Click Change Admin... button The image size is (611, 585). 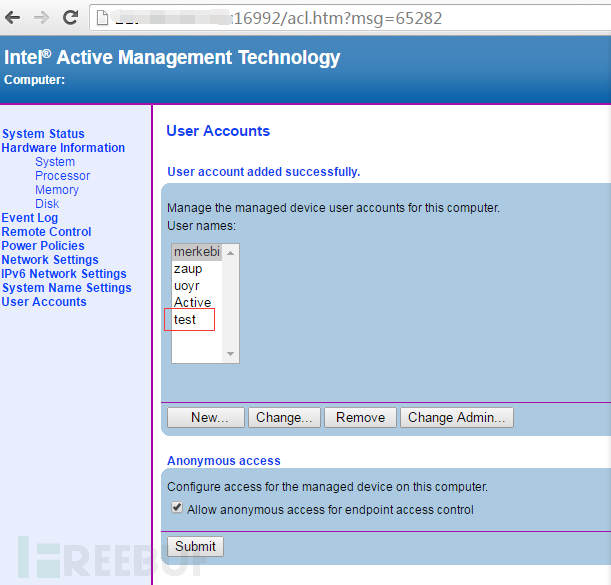(457, 417)
